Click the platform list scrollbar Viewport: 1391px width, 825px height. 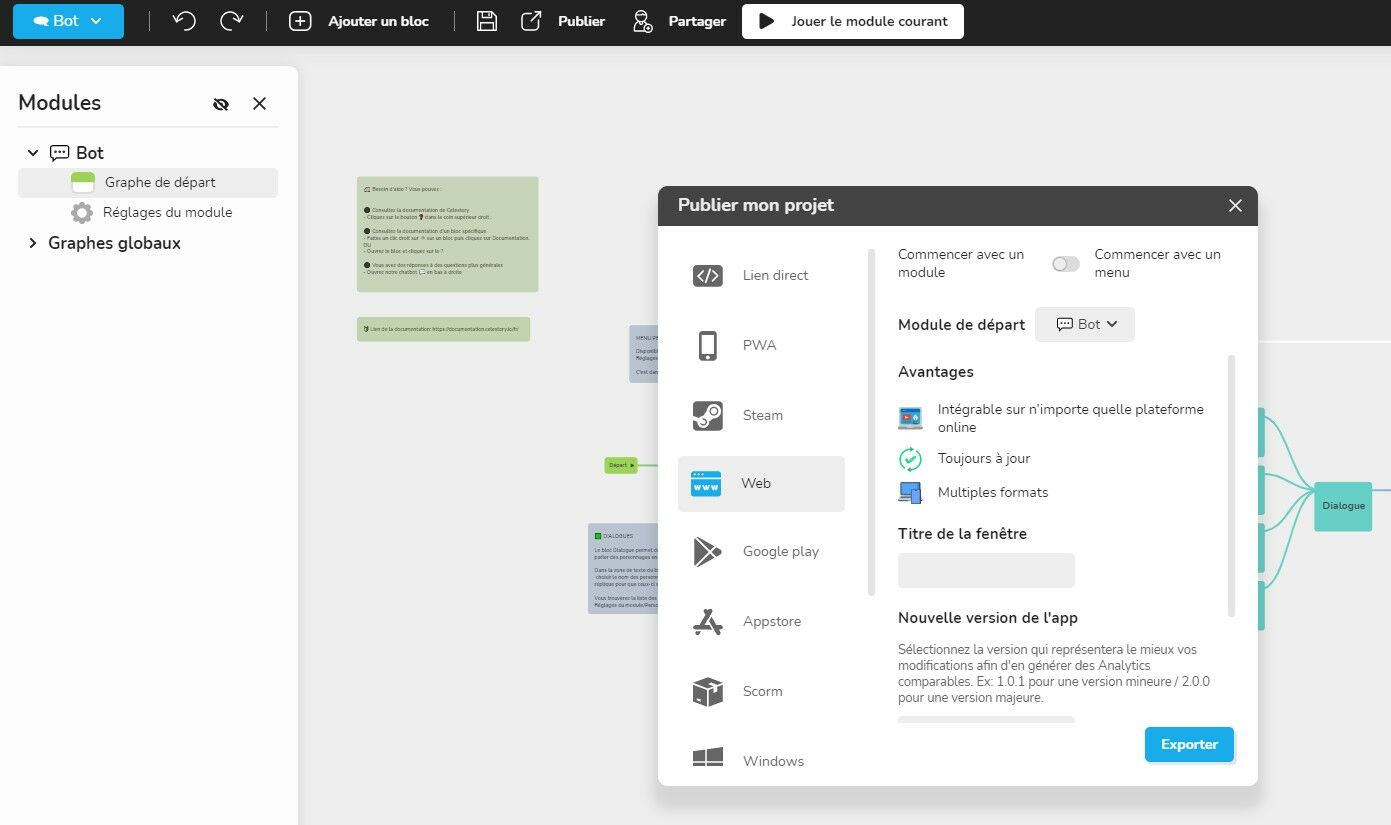click(871, 422)
